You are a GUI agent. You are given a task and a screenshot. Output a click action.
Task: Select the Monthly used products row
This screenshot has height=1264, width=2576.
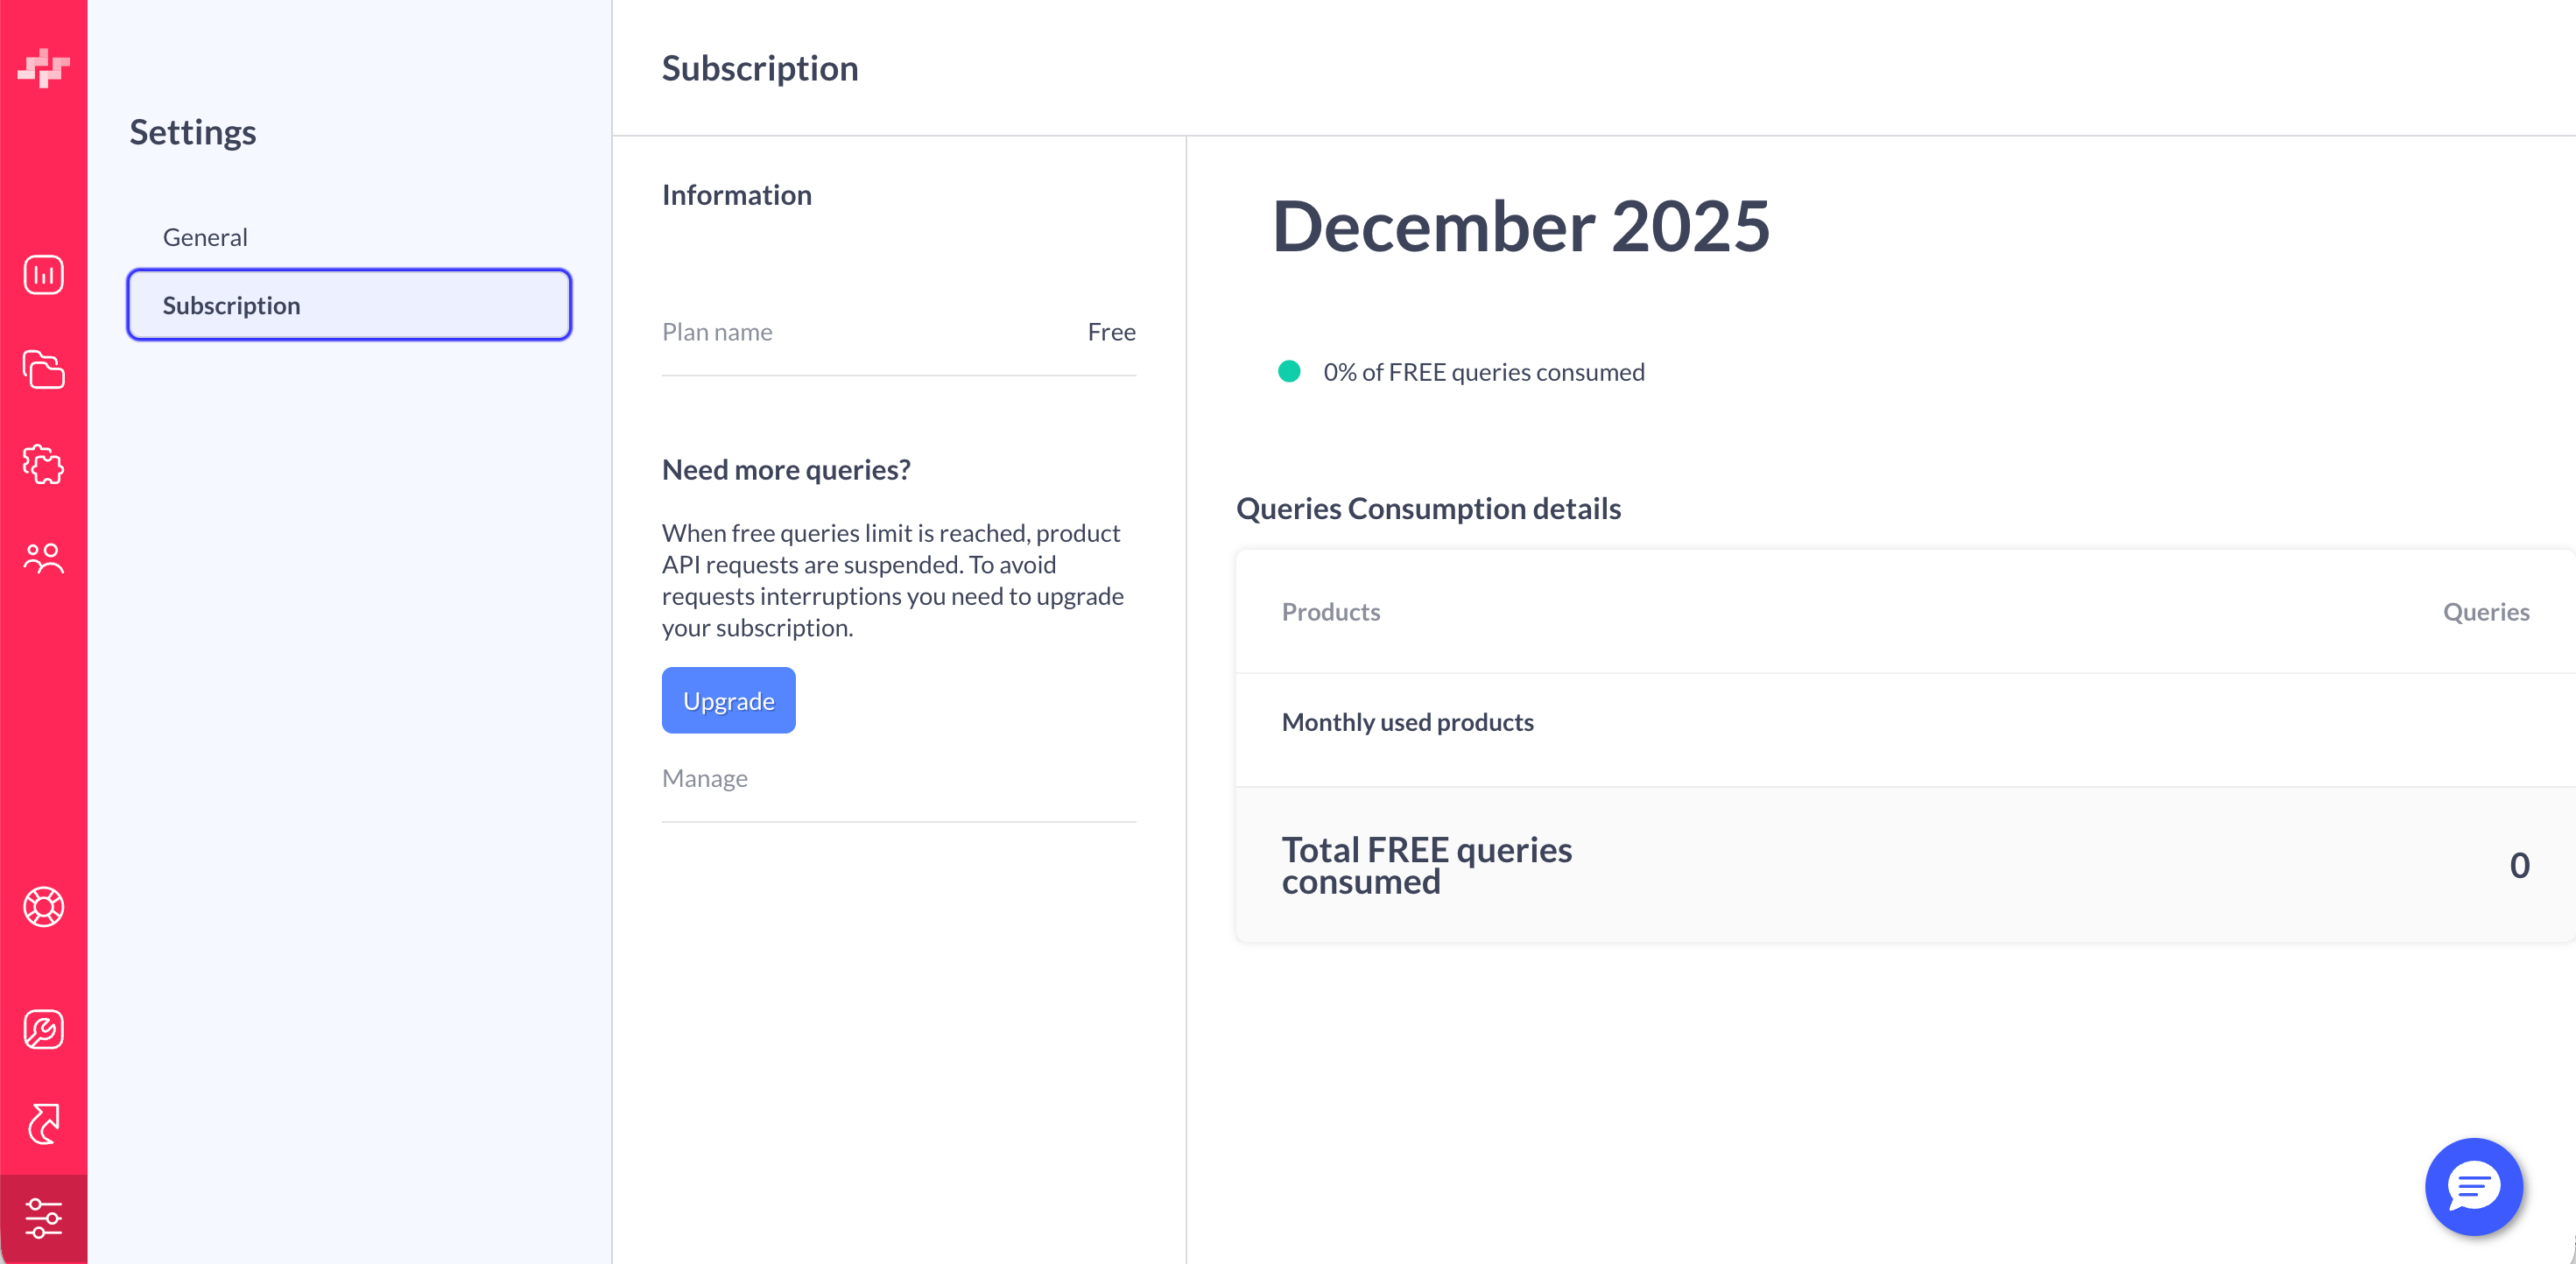pyautogui.click(x=1407, y=722)
